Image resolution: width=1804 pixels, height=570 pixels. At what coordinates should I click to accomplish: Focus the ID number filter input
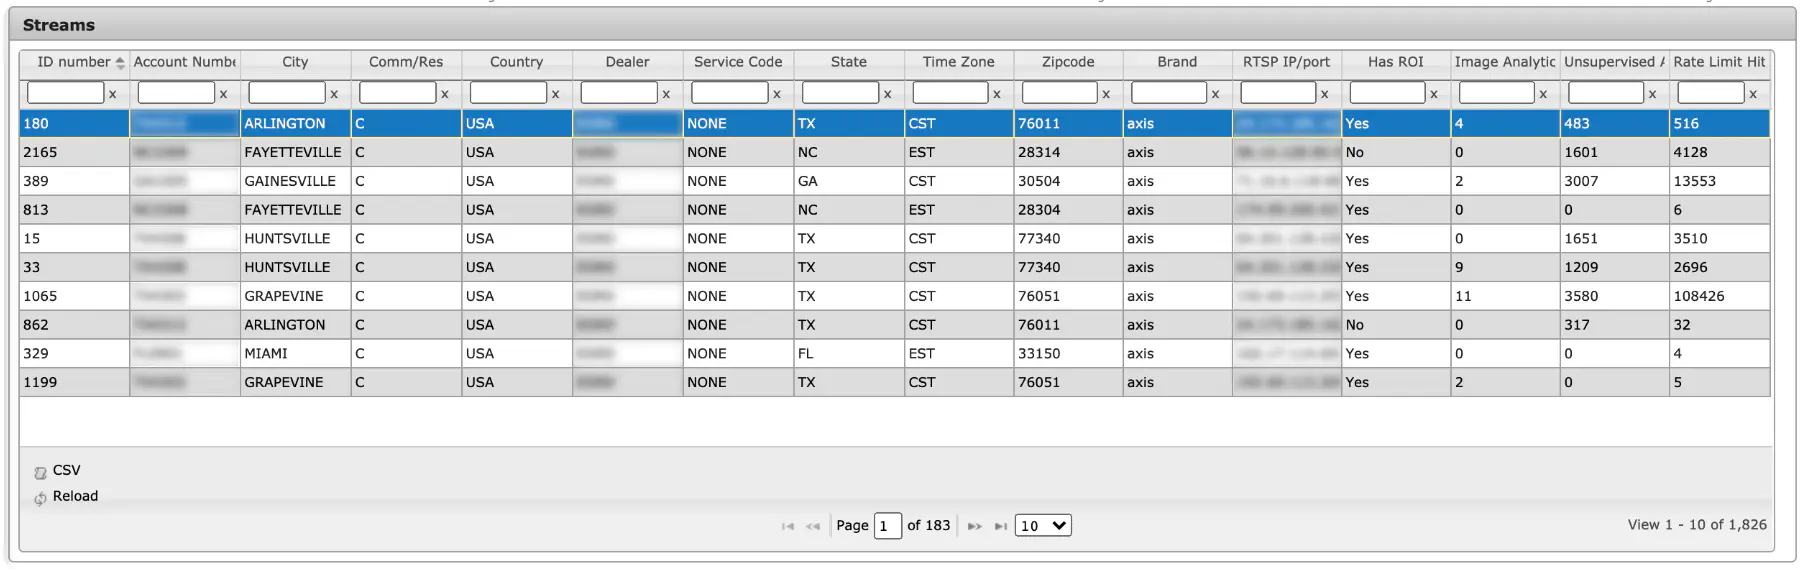(66, 93)
